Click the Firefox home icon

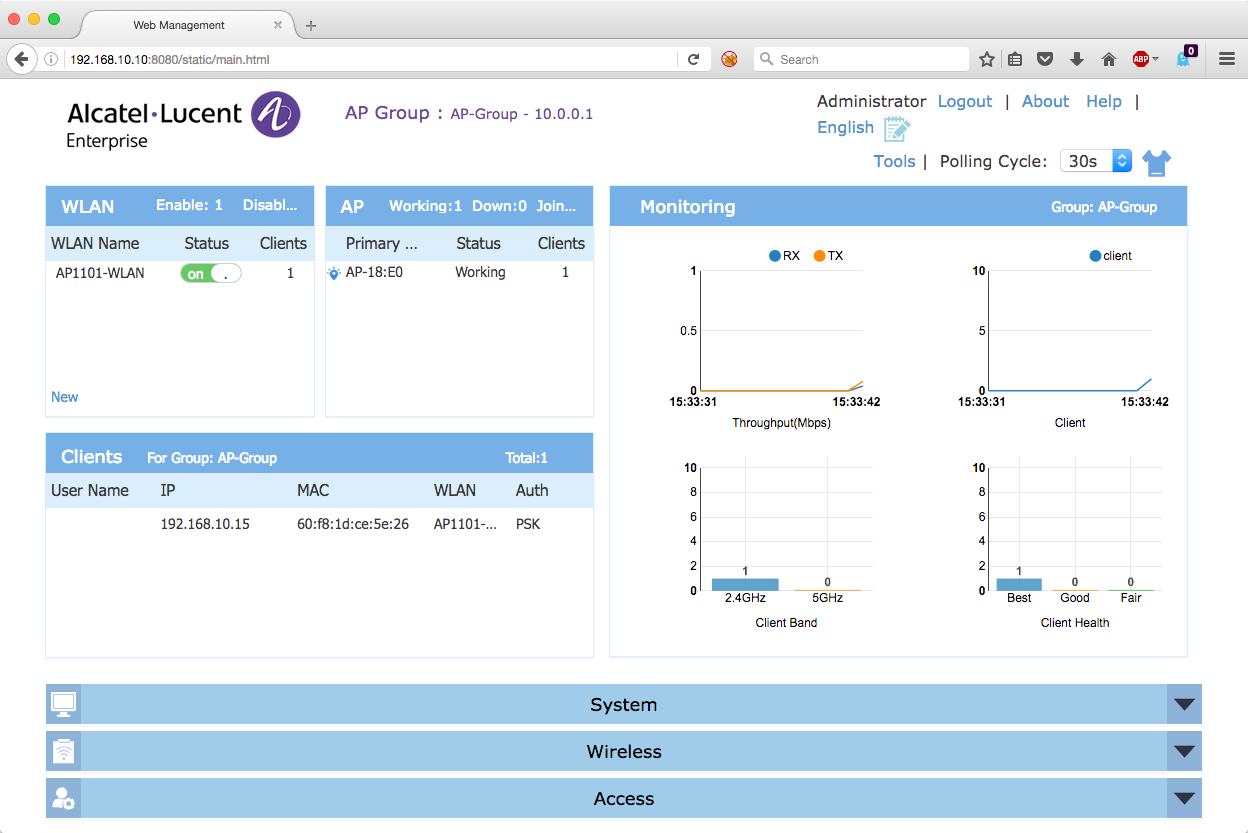click(x=1108, y=59)
